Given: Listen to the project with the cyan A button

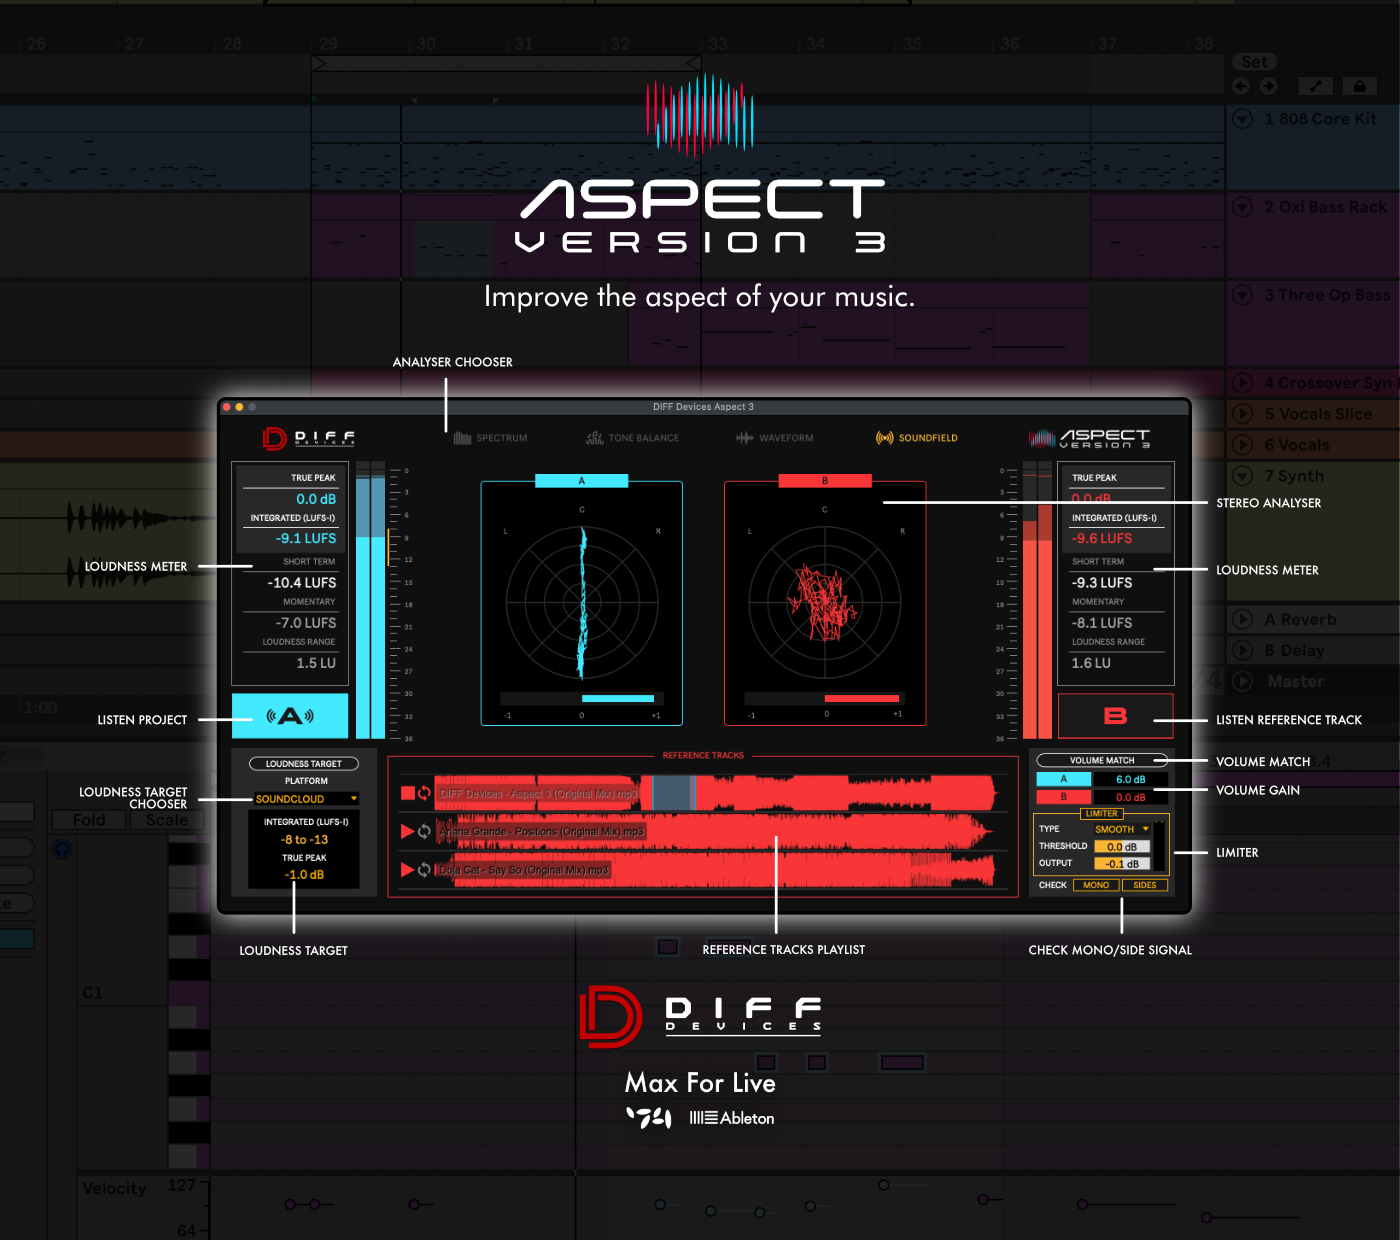Looking at the screenshot, I should [x=290, y=716].
